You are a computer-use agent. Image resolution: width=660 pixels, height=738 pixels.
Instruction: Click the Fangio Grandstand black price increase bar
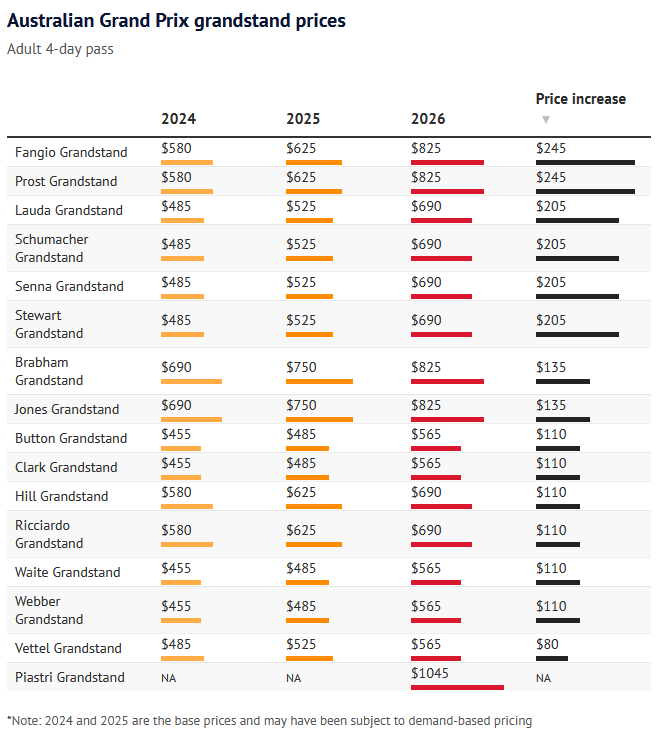pyautogui.click(x=585, y=162)
